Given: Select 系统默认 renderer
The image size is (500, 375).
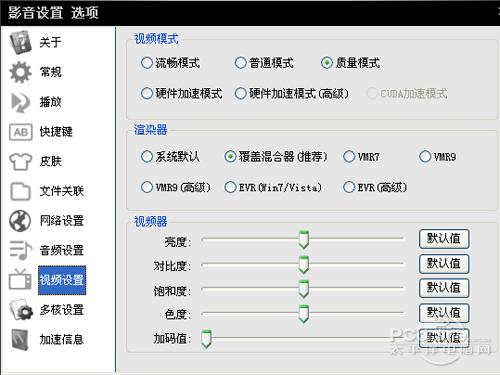Looking at the screenshot, I should click(170, 156).
